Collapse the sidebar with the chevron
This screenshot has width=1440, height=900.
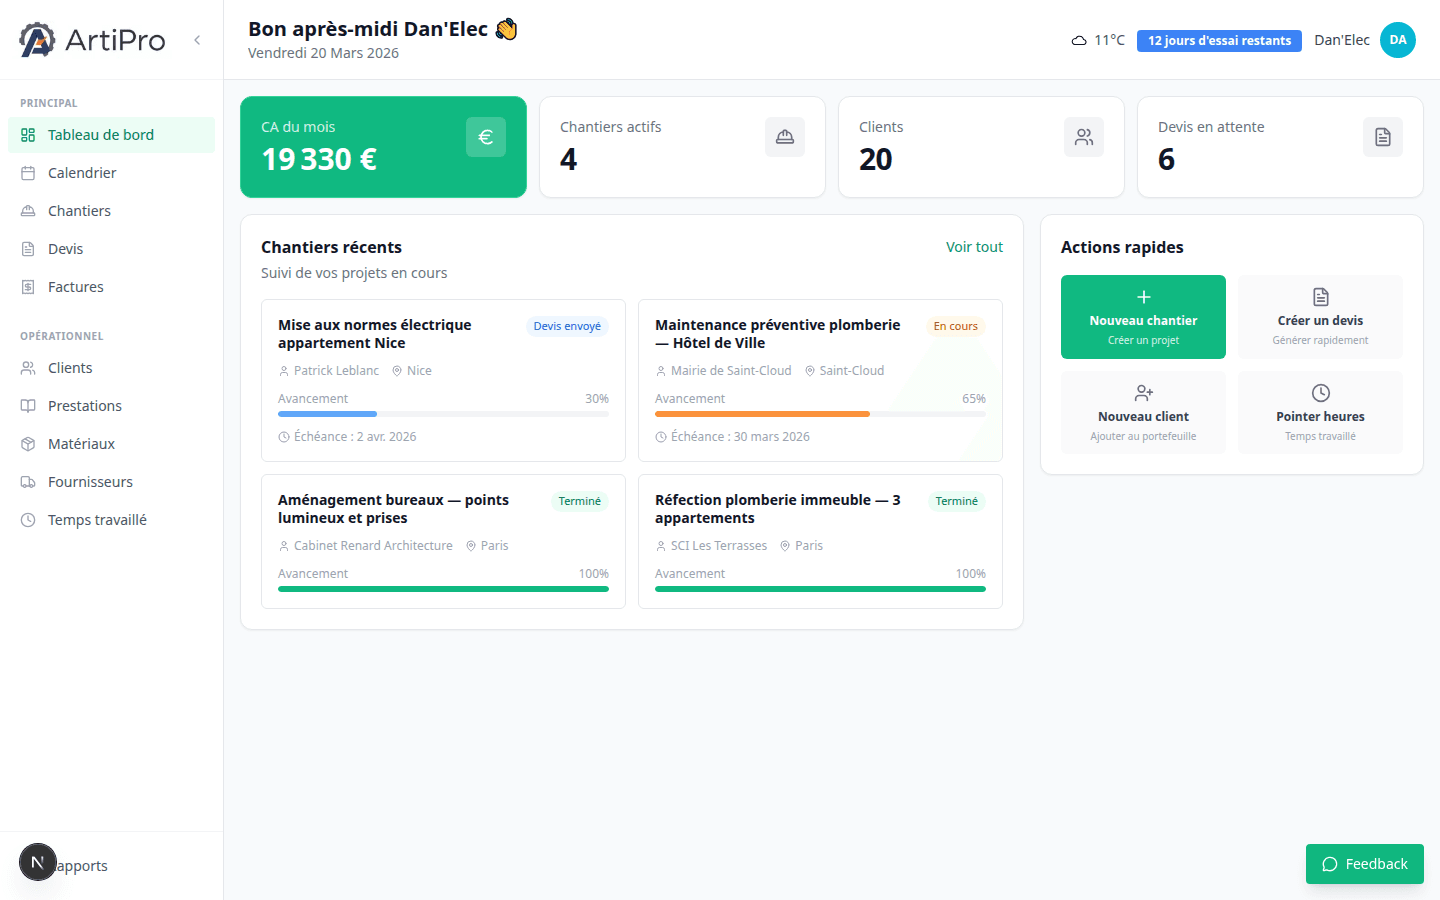tap(196, 40)
